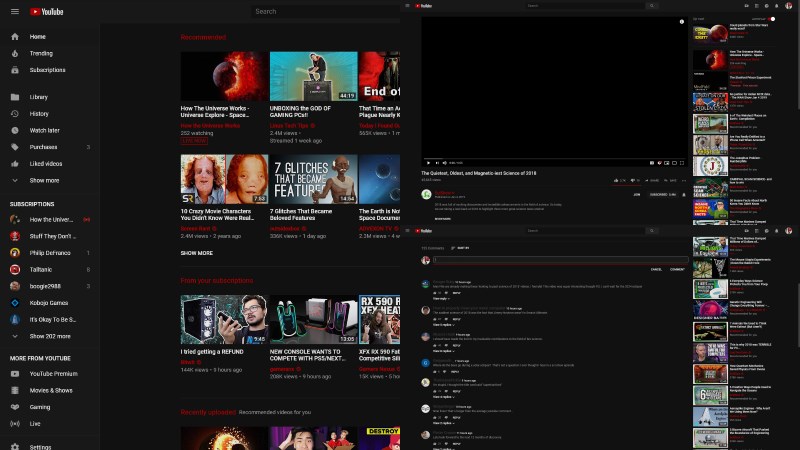Image resolution: width=800 pixels, height=450 pixels.
Task: Skip to next video in player controls
Action: (437, 163)
